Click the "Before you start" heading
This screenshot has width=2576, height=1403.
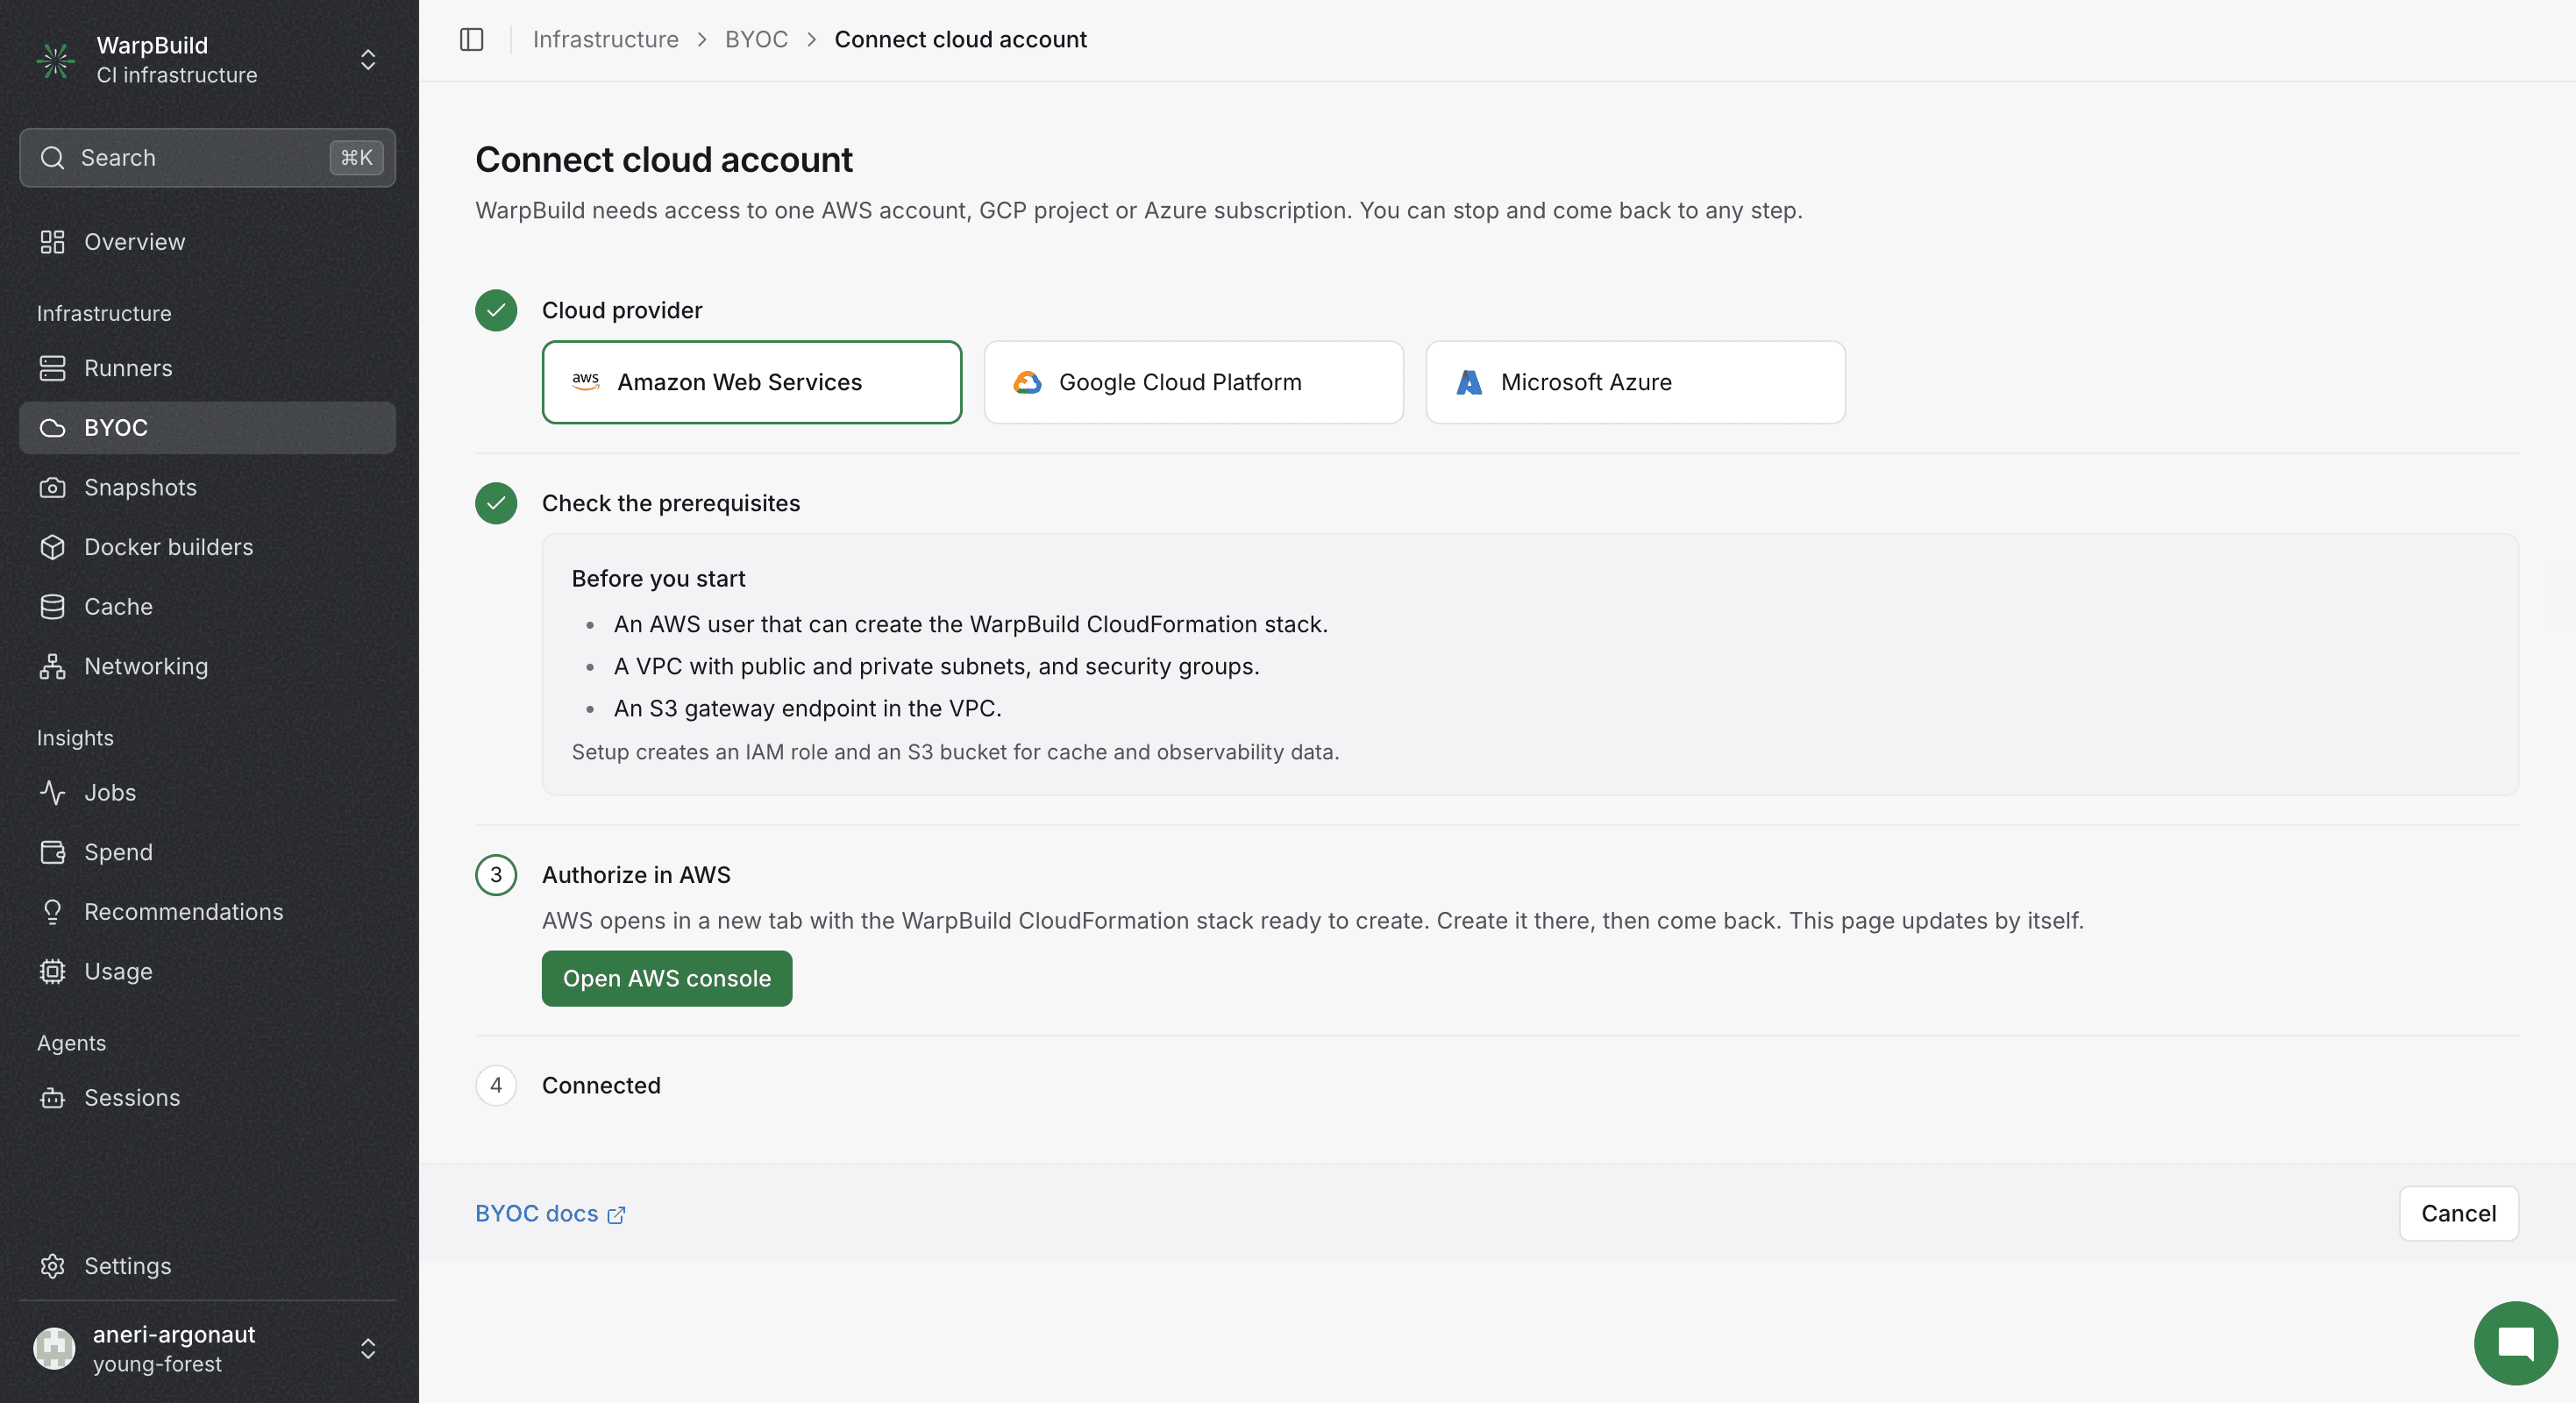click(658, 578)
